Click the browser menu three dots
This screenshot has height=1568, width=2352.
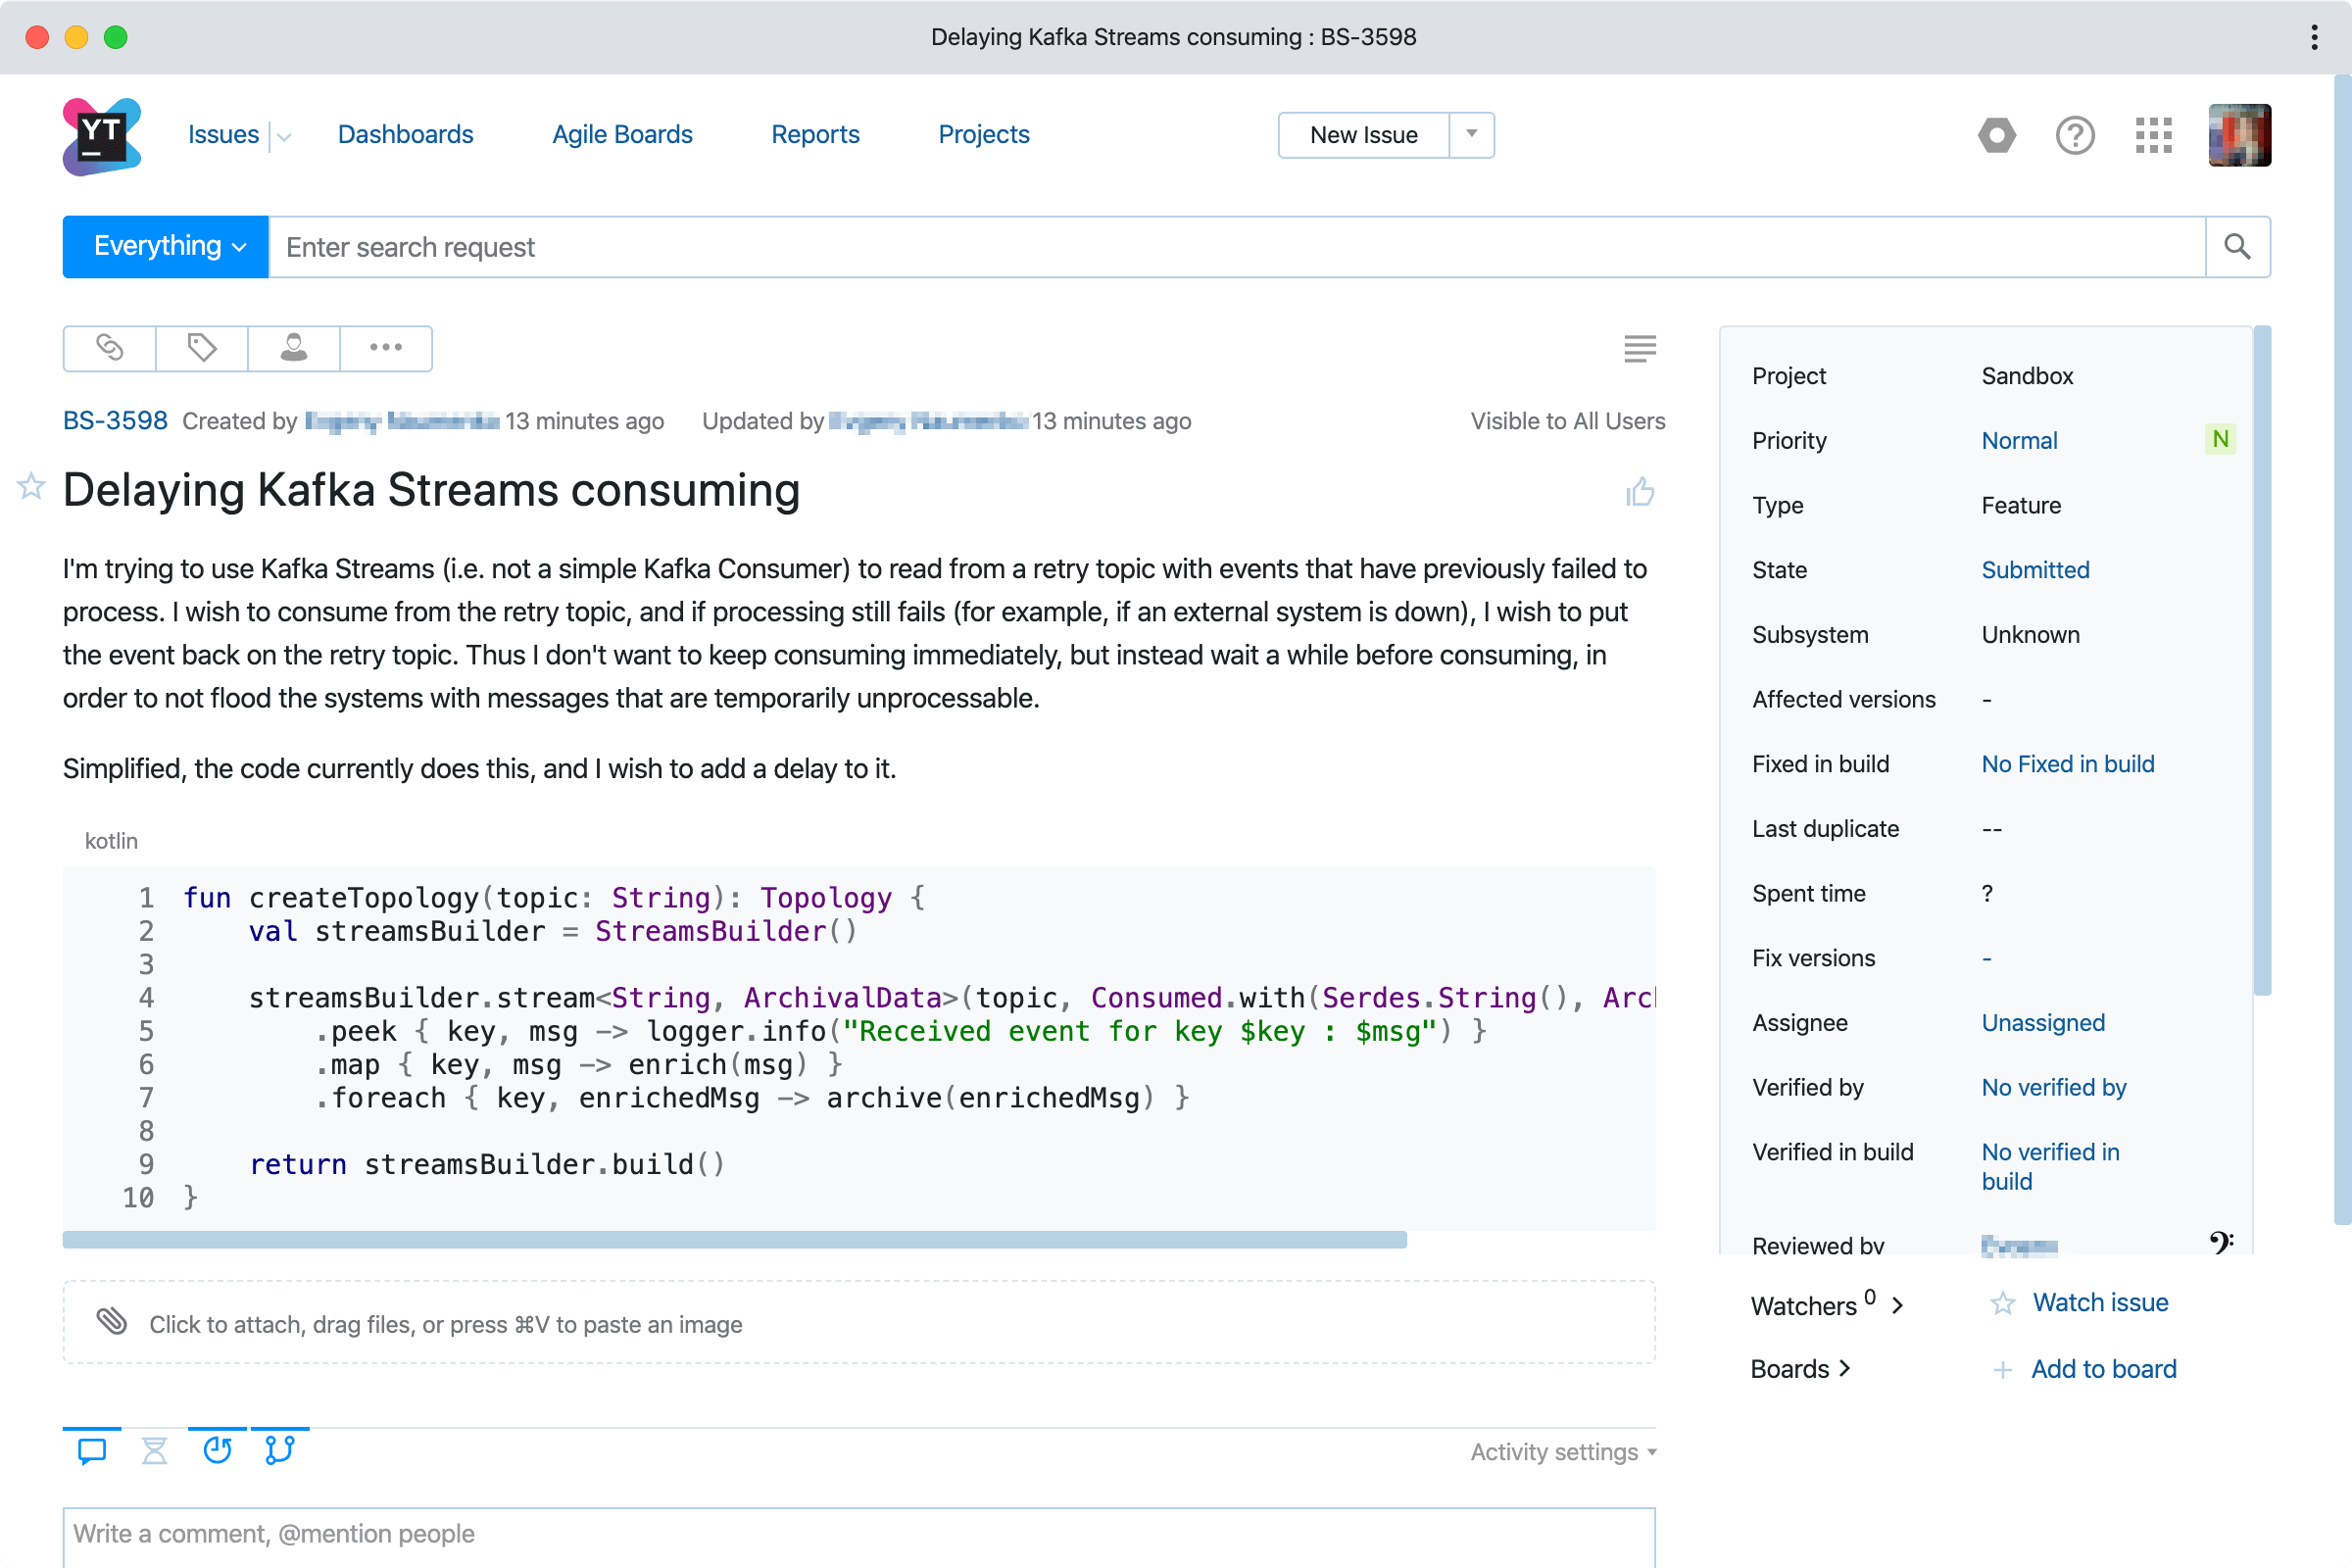point(2314,38)
